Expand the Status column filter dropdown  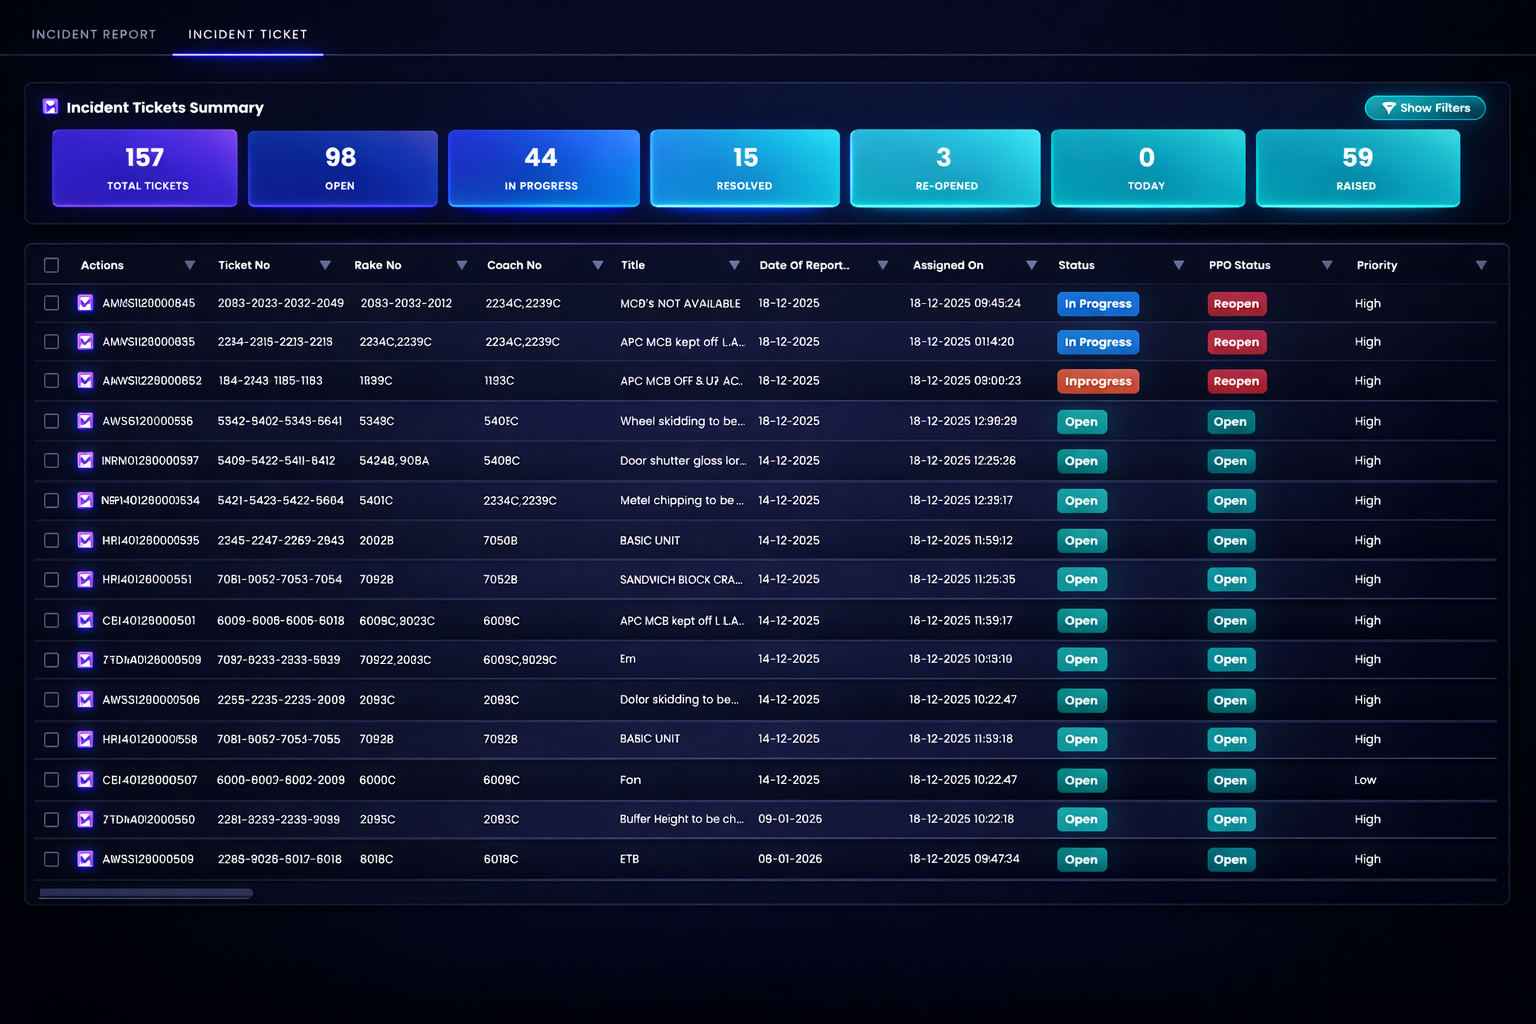click(1178, 265)
